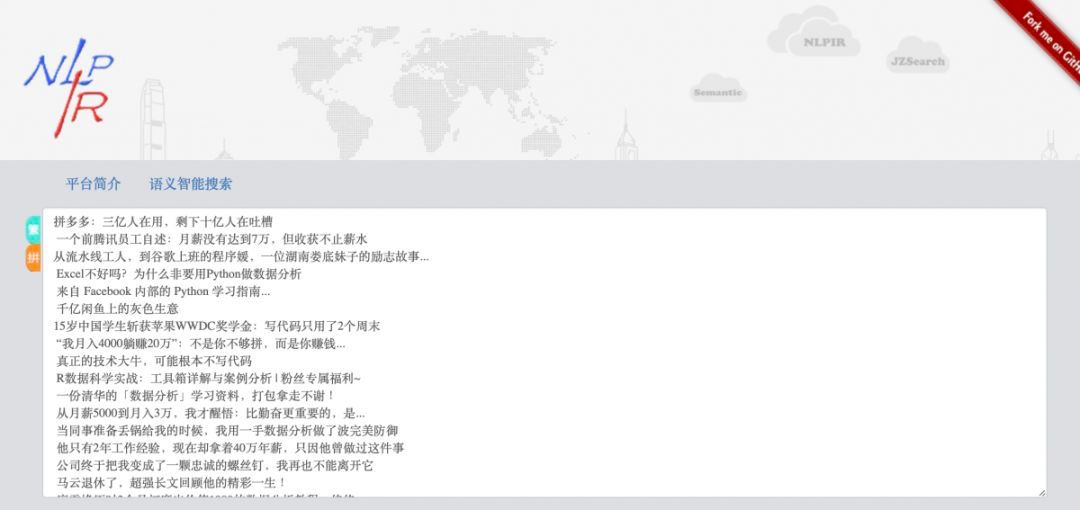The height and width of the screenshot is (510, 1080).
Task: Switch to the 语义智能搜索 tab
Action: coord(191,184)
